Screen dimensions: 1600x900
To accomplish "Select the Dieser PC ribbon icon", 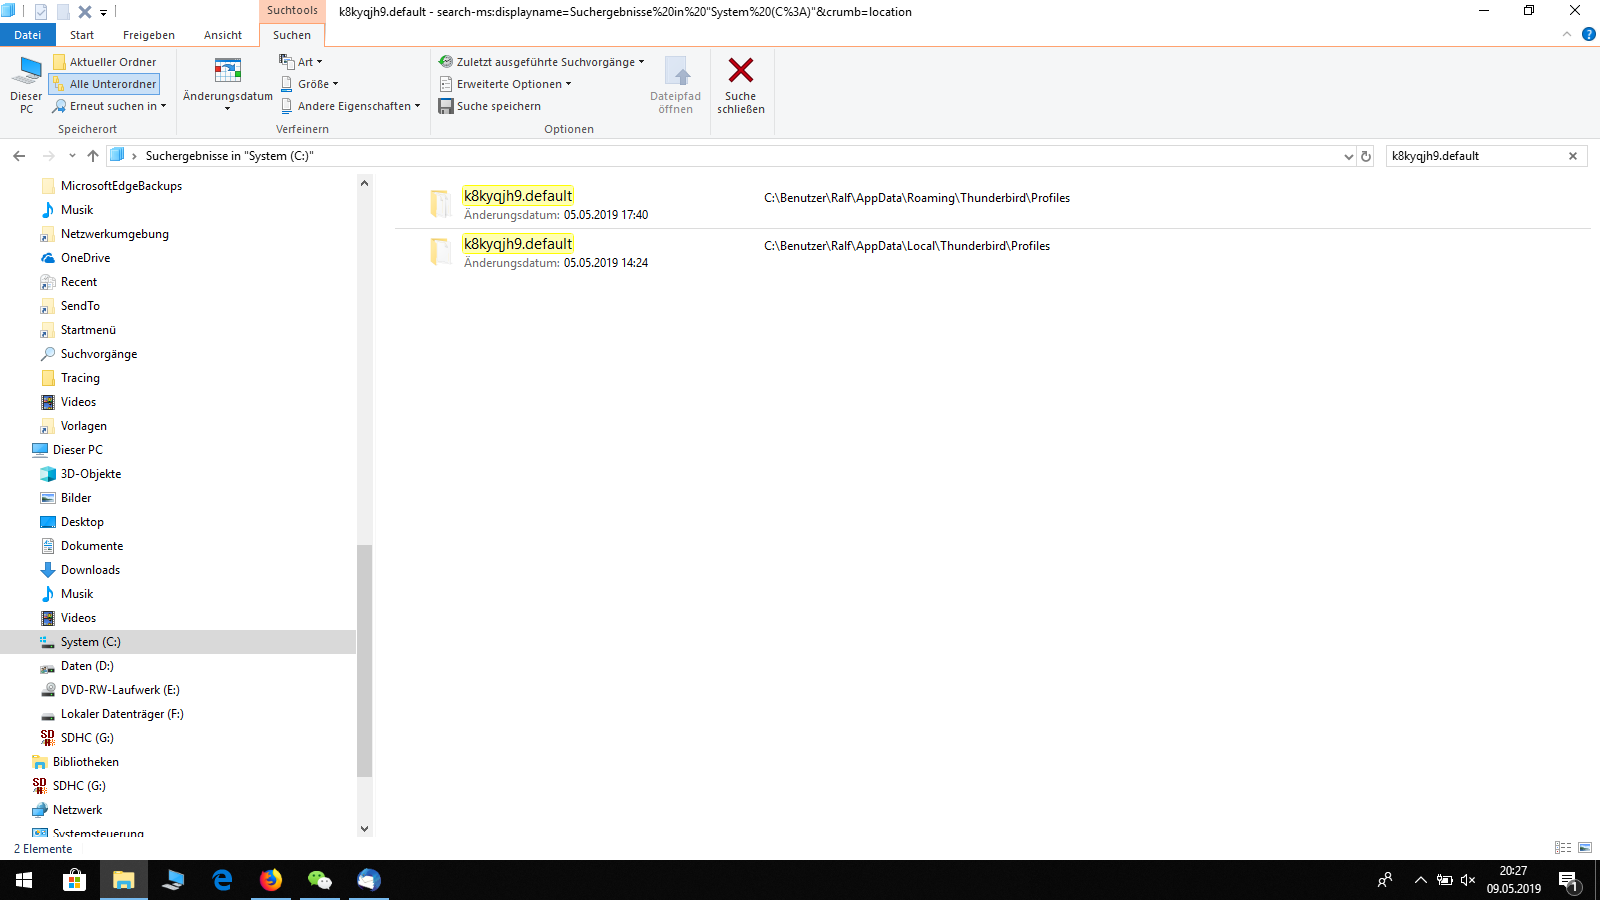I will click(26, 84).
